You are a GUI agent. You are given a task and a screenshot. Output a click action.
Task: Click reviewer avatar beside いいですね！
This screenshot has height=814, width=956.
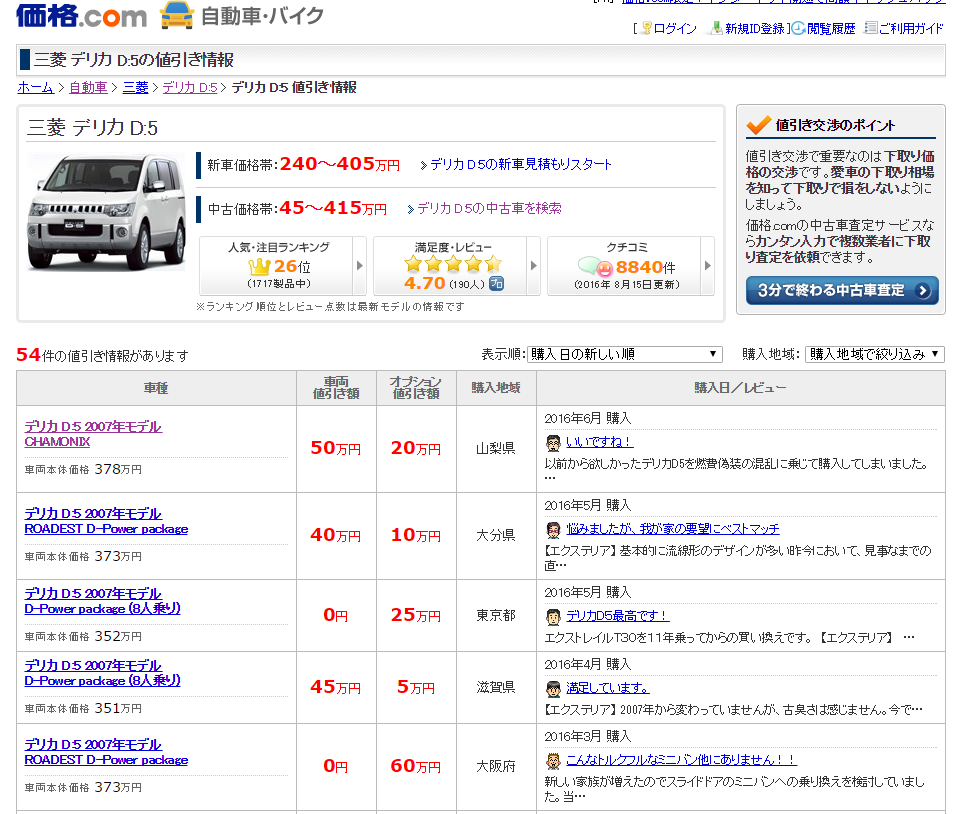(553, 443)
